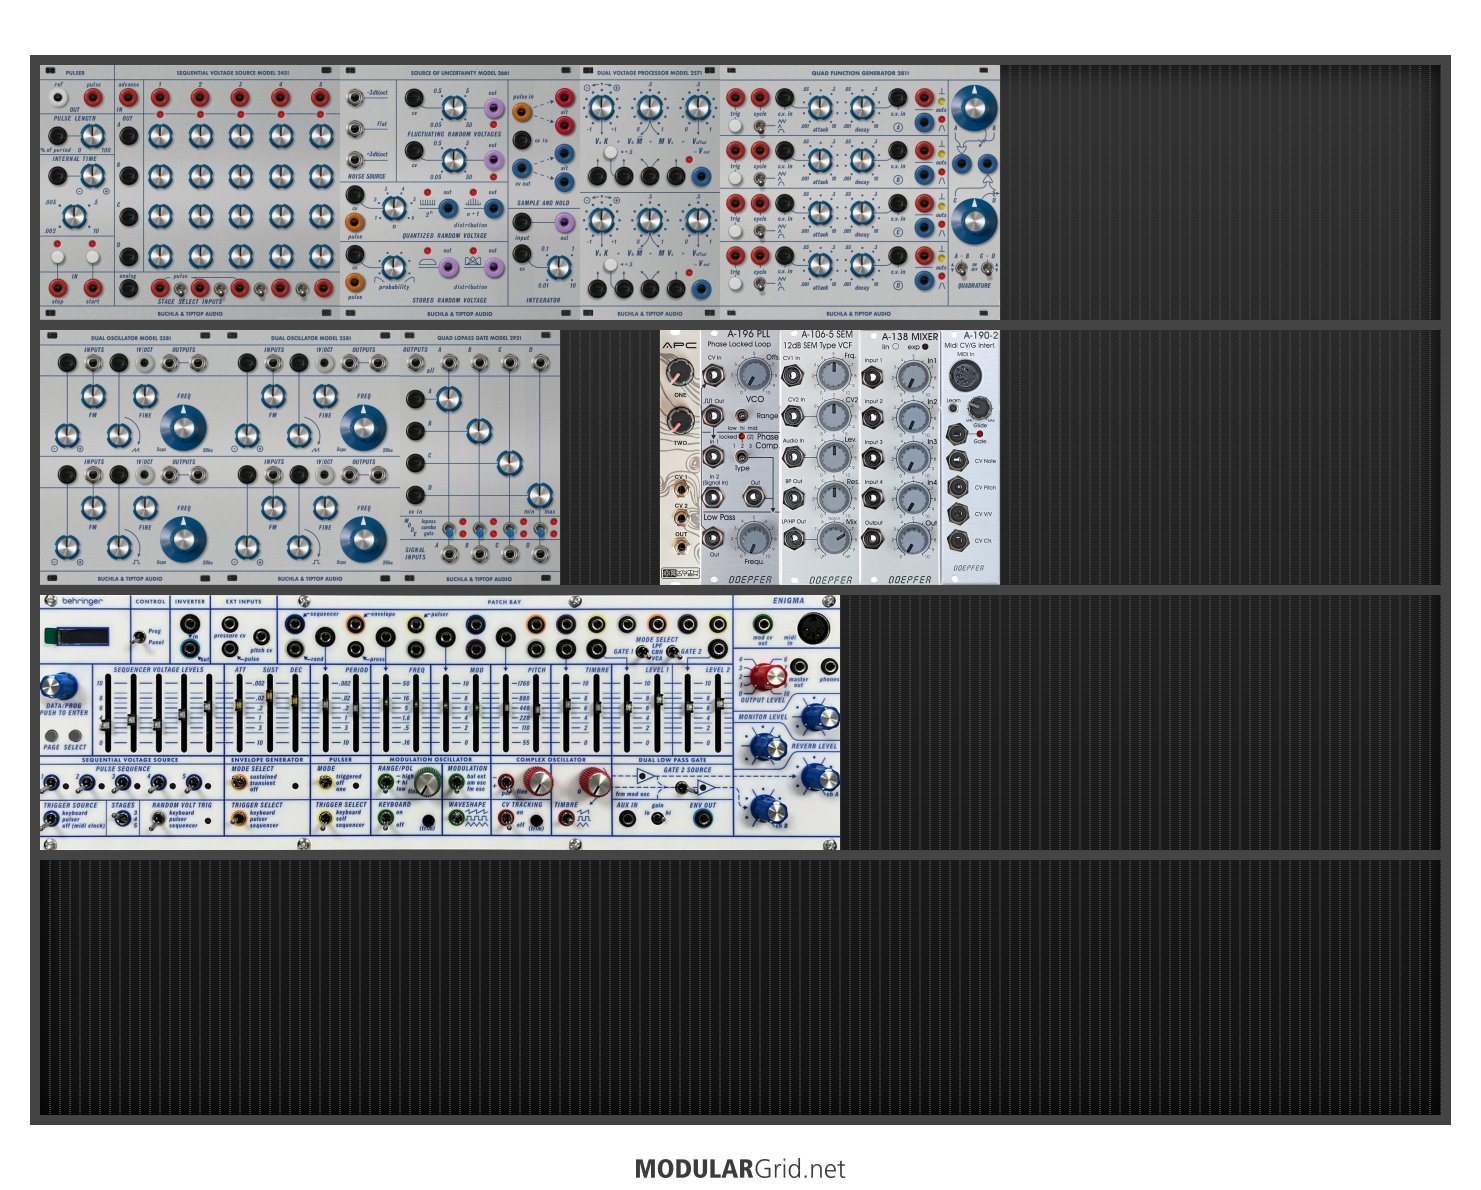
Task: Click the Enigma phones jack
Action: [829, 666]
